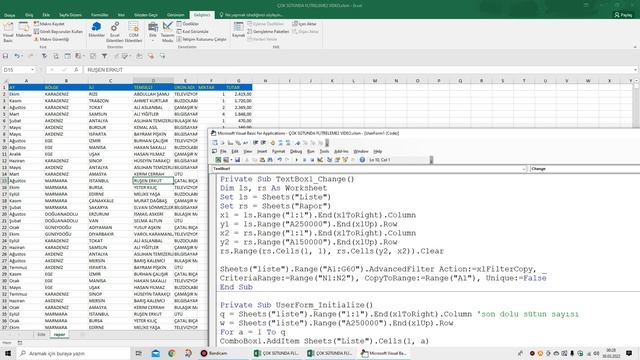Open Excel Eklentileri gear icon
Image resolution: width=640 pixels, height=360 pixels.
click(115, 32)
